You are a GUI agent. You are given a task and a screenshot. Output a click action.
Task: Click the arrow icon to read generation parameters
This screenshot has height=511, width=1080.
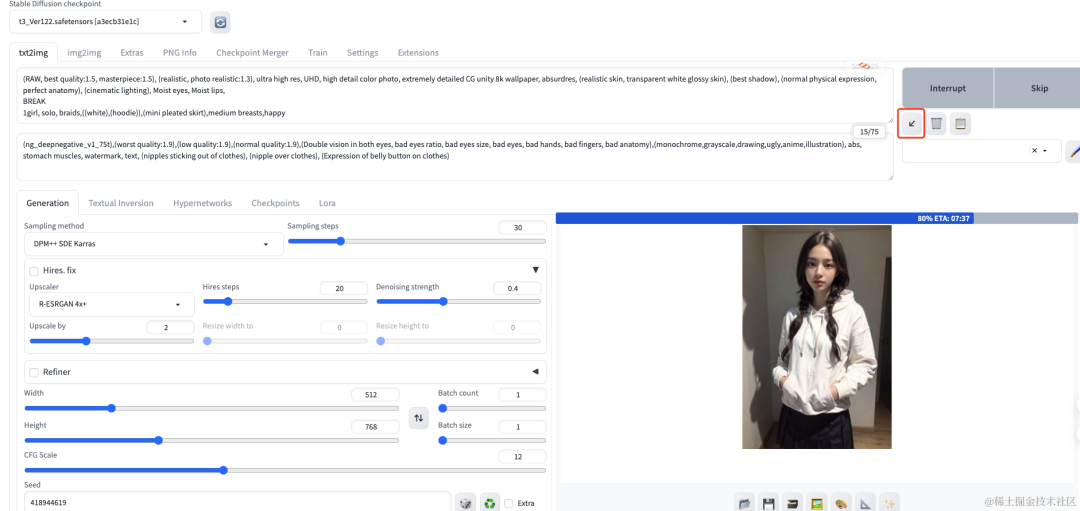(912, 124)
